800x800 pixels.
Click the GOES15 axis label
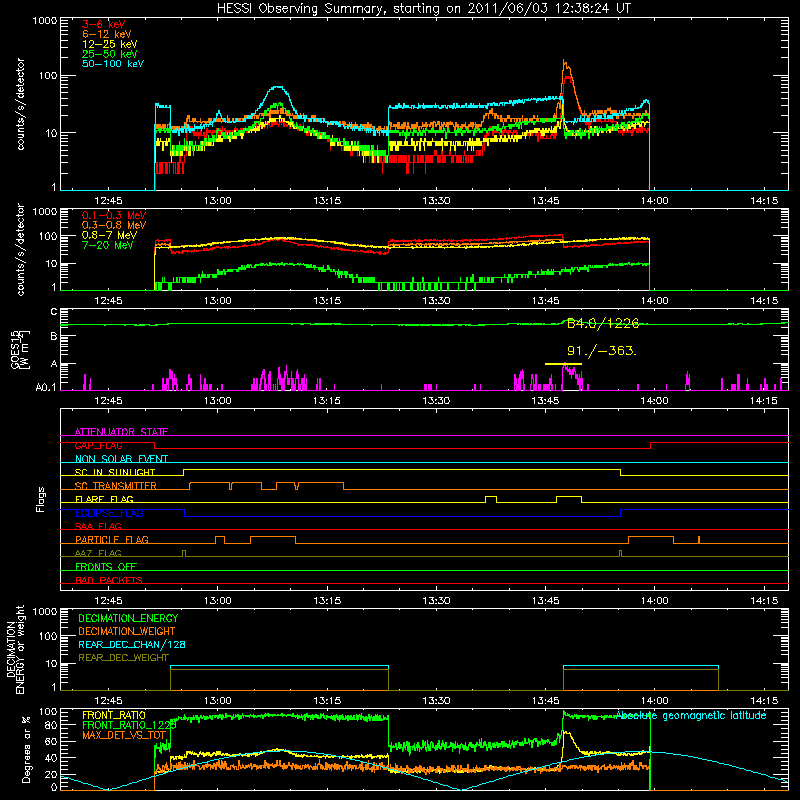20,350
